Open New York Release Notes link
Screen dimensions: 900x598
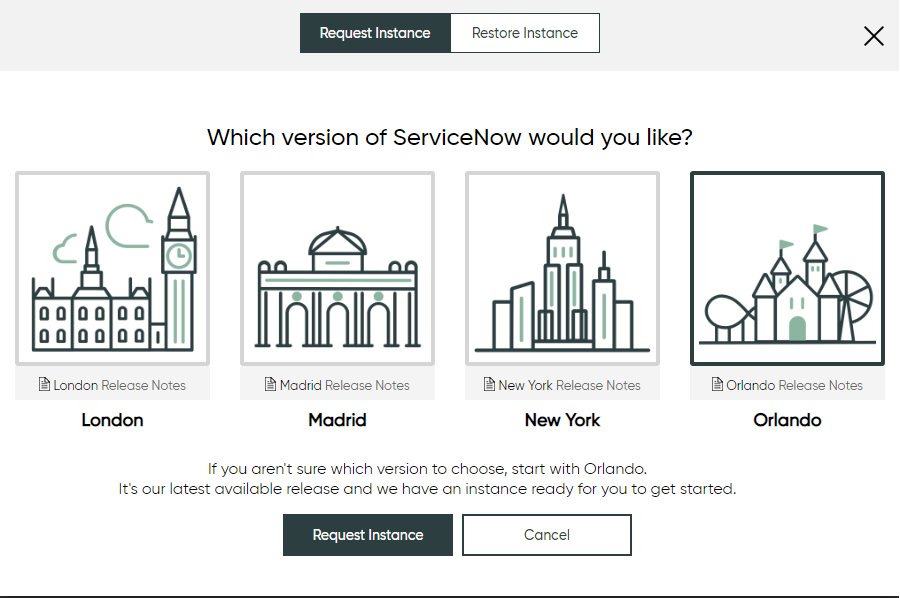562,385
